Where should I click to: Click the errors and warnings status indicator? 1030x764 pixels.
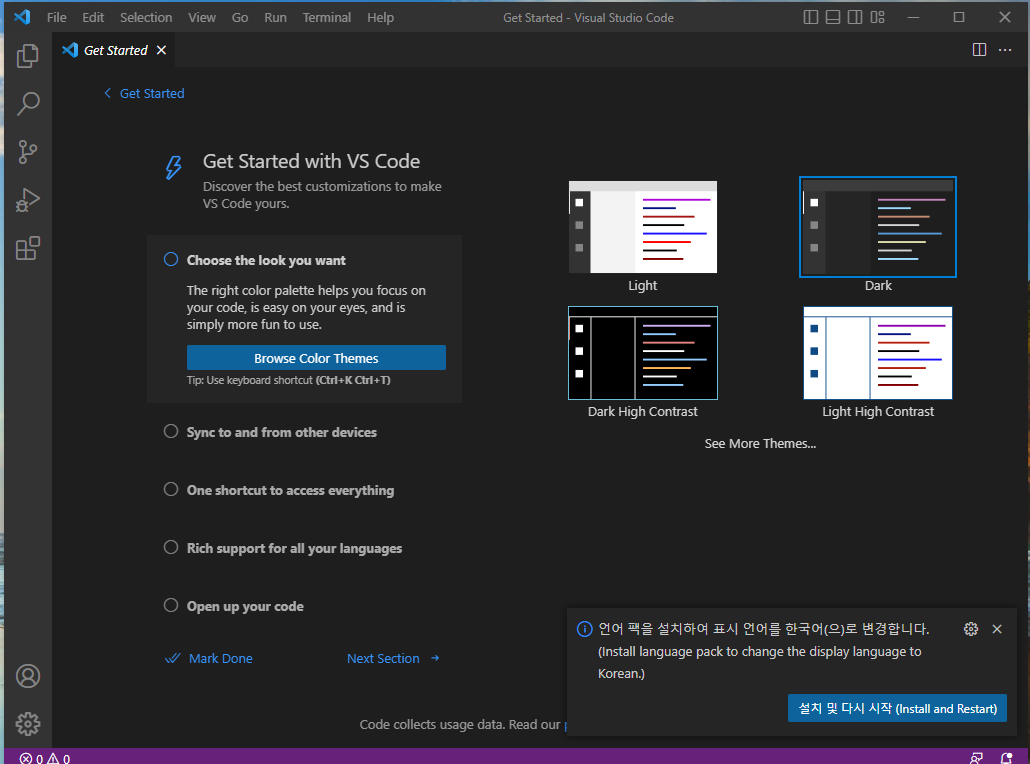pyautogui.click(x=45, y=758)
